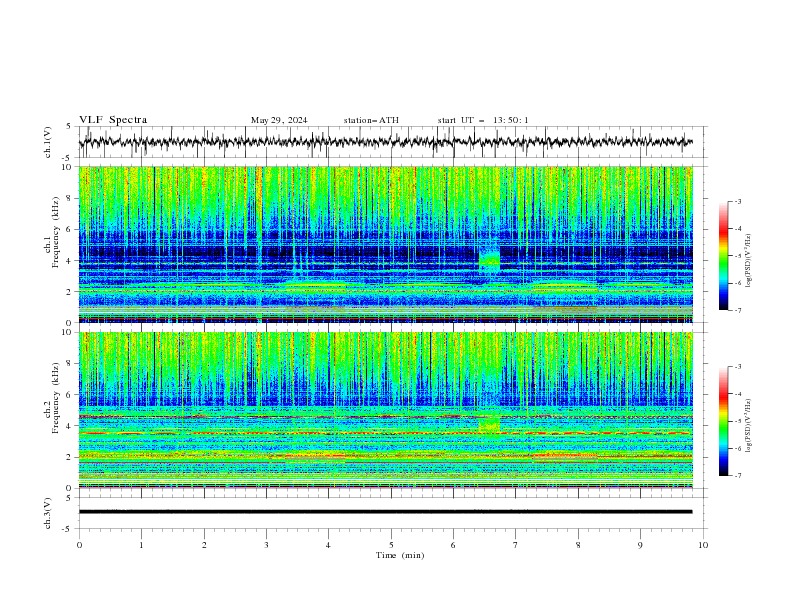Viewport: 792px width, 612px height.
Task: Click the "-3" label on the lower colorbar
Action: tap(738, 367)
